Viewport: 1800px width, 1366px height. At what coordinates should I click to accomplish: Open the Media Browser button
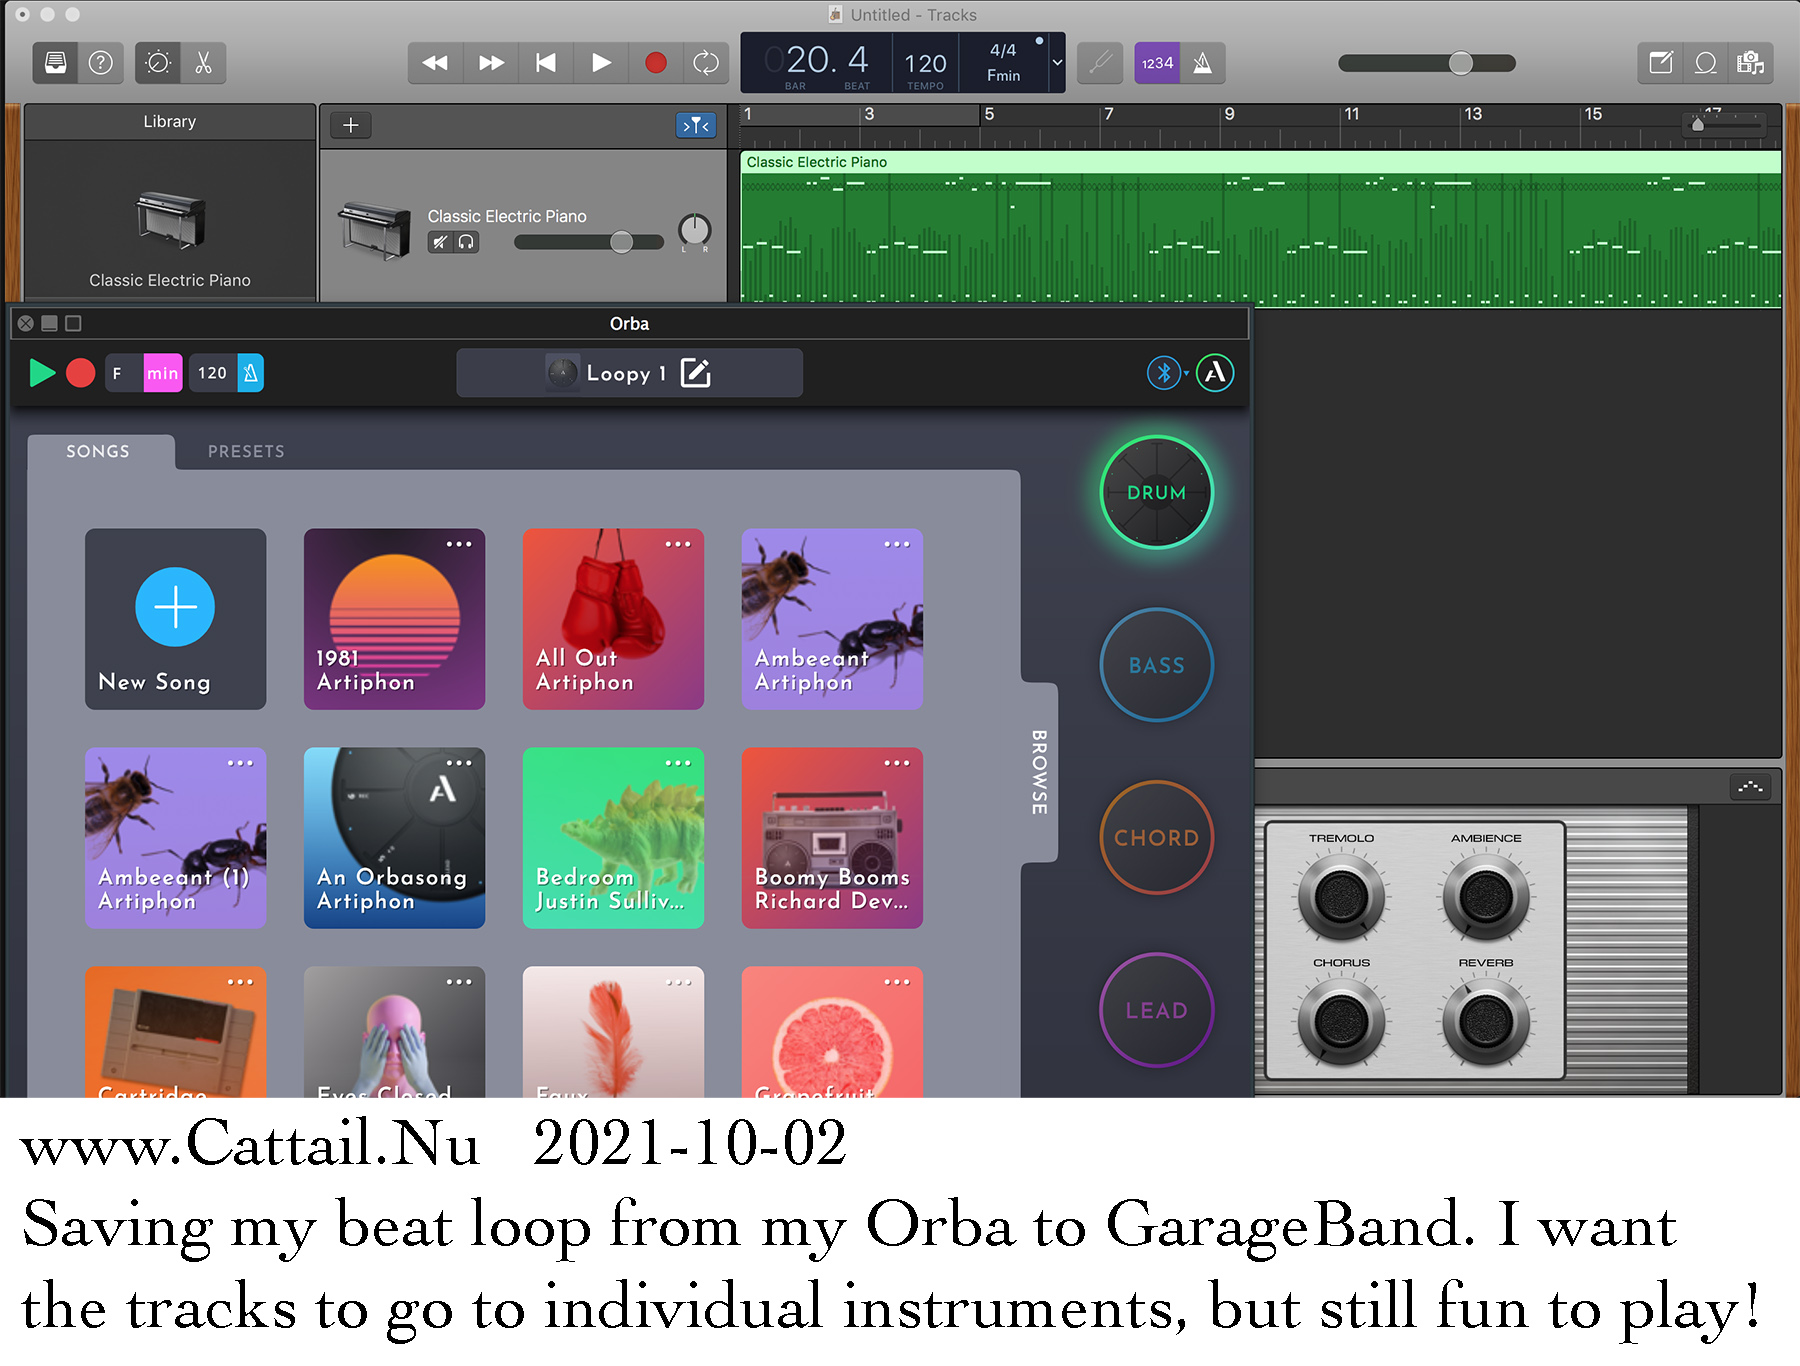click(1751, 63)
